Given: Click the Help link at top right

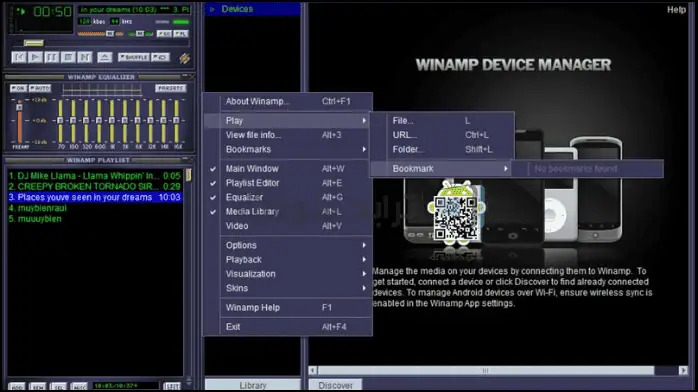Looking at the screenshot, I should (676, 10).
